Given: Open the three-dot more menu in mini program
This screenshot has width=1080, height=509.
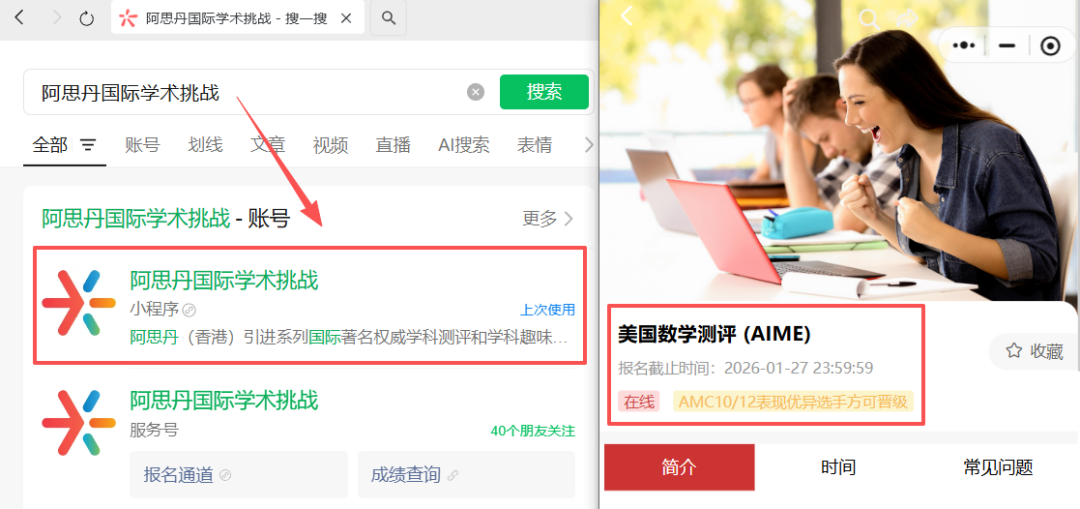Looking at the screenshot, I should (x=964, y=45).
